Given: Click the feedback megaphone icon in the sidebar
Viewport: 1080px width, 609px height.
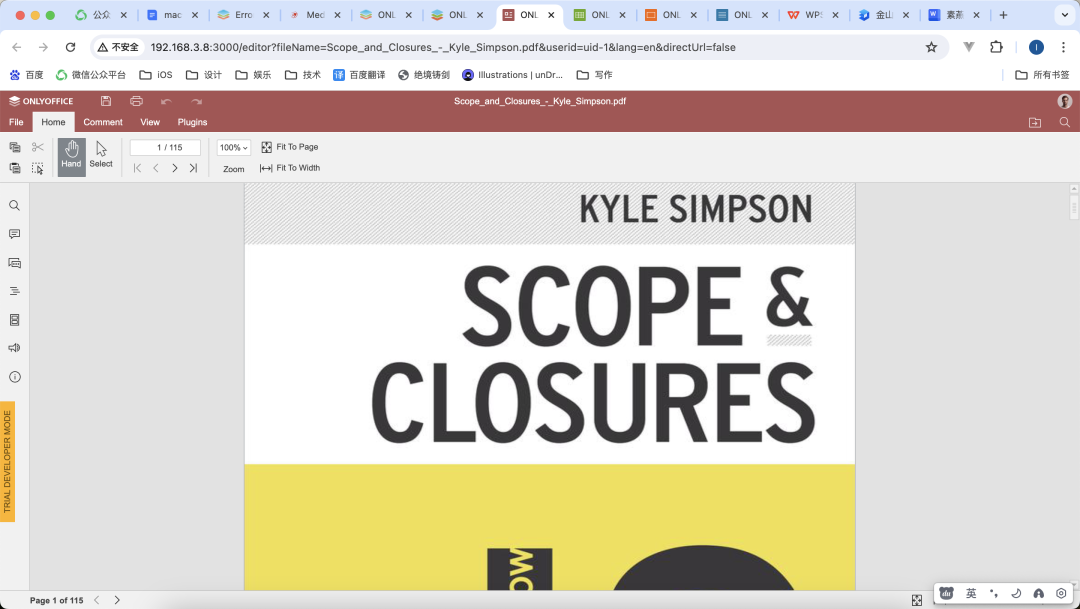Looking at the screenshot, I should [14, 348].
